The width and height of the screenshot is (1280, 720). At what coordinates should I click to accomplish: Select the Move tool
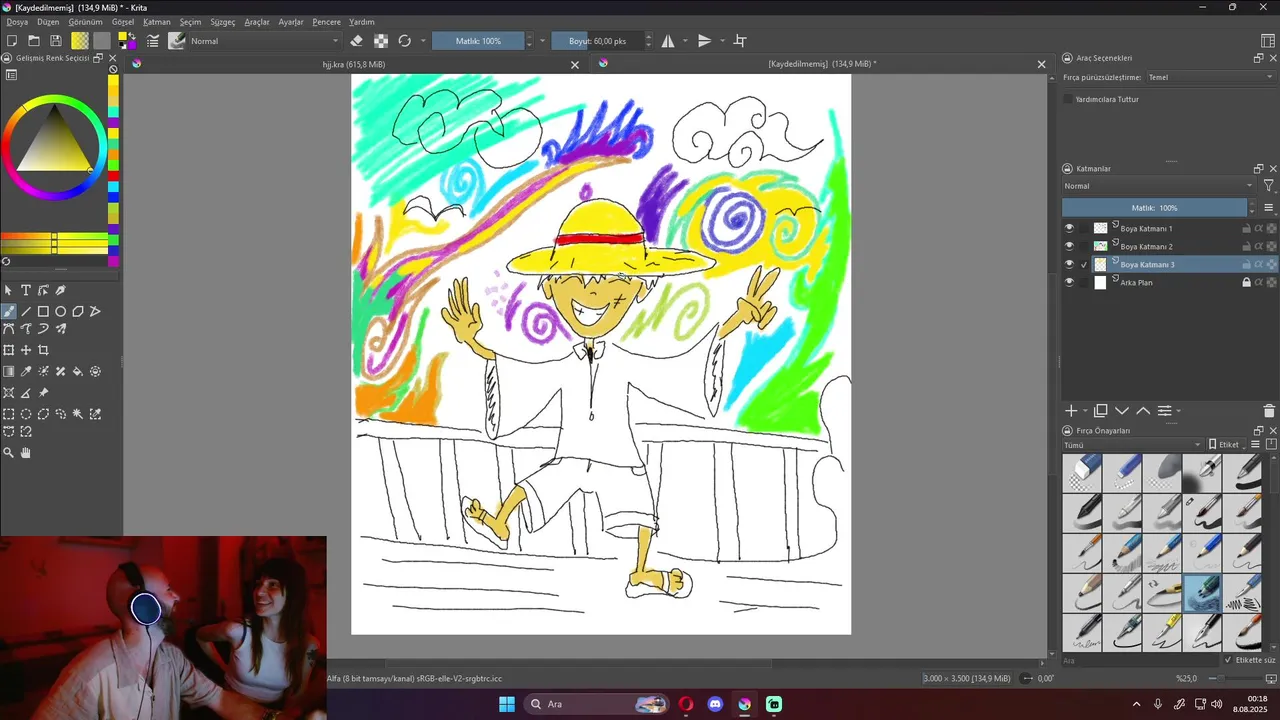click(26, 350)
